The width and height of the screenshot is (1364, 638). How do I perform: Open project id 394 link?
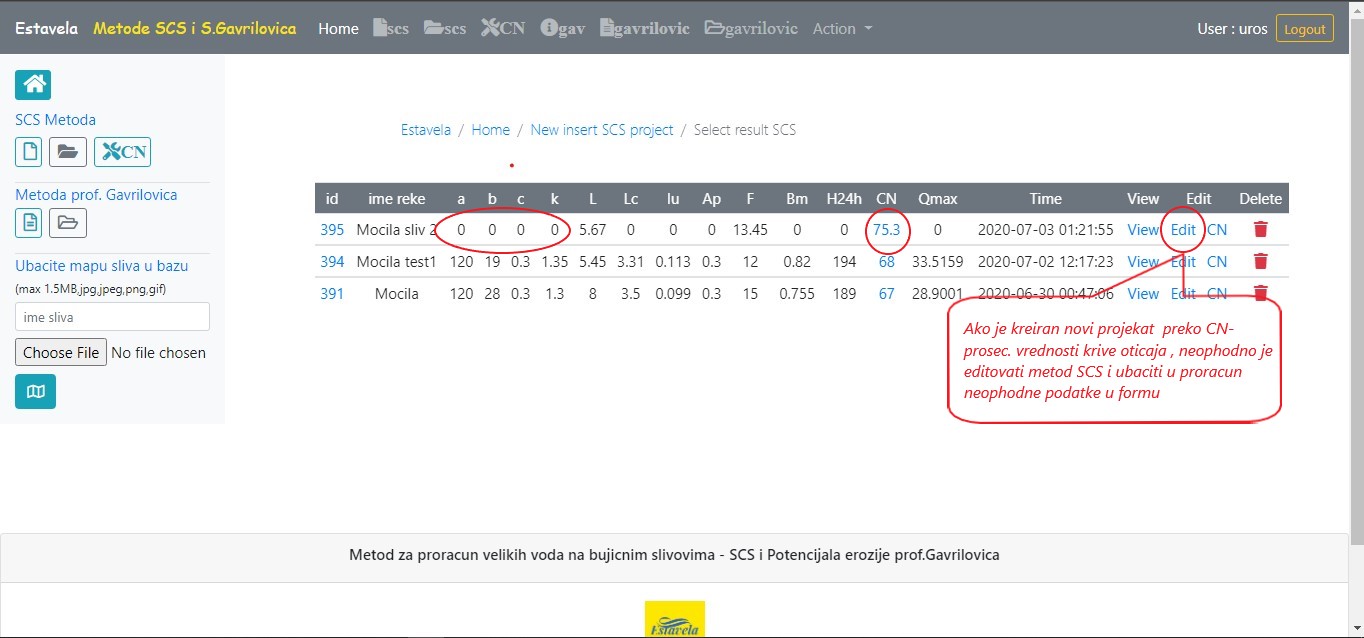332,262
